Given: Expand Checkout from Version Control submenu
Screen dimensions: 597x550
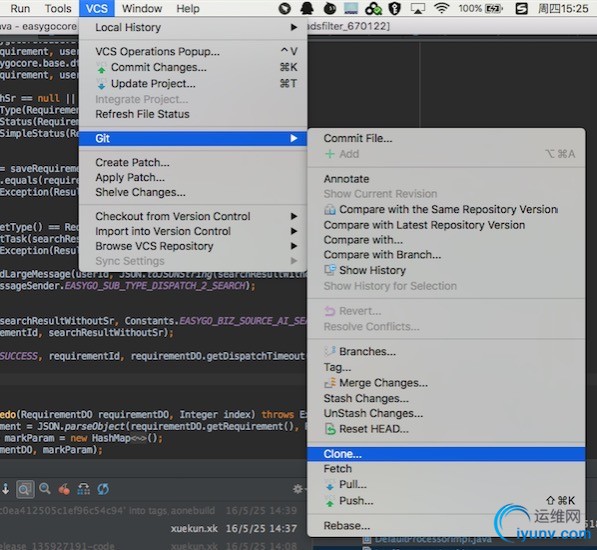Looking at the screenshot, I should [x=193, y=216].
